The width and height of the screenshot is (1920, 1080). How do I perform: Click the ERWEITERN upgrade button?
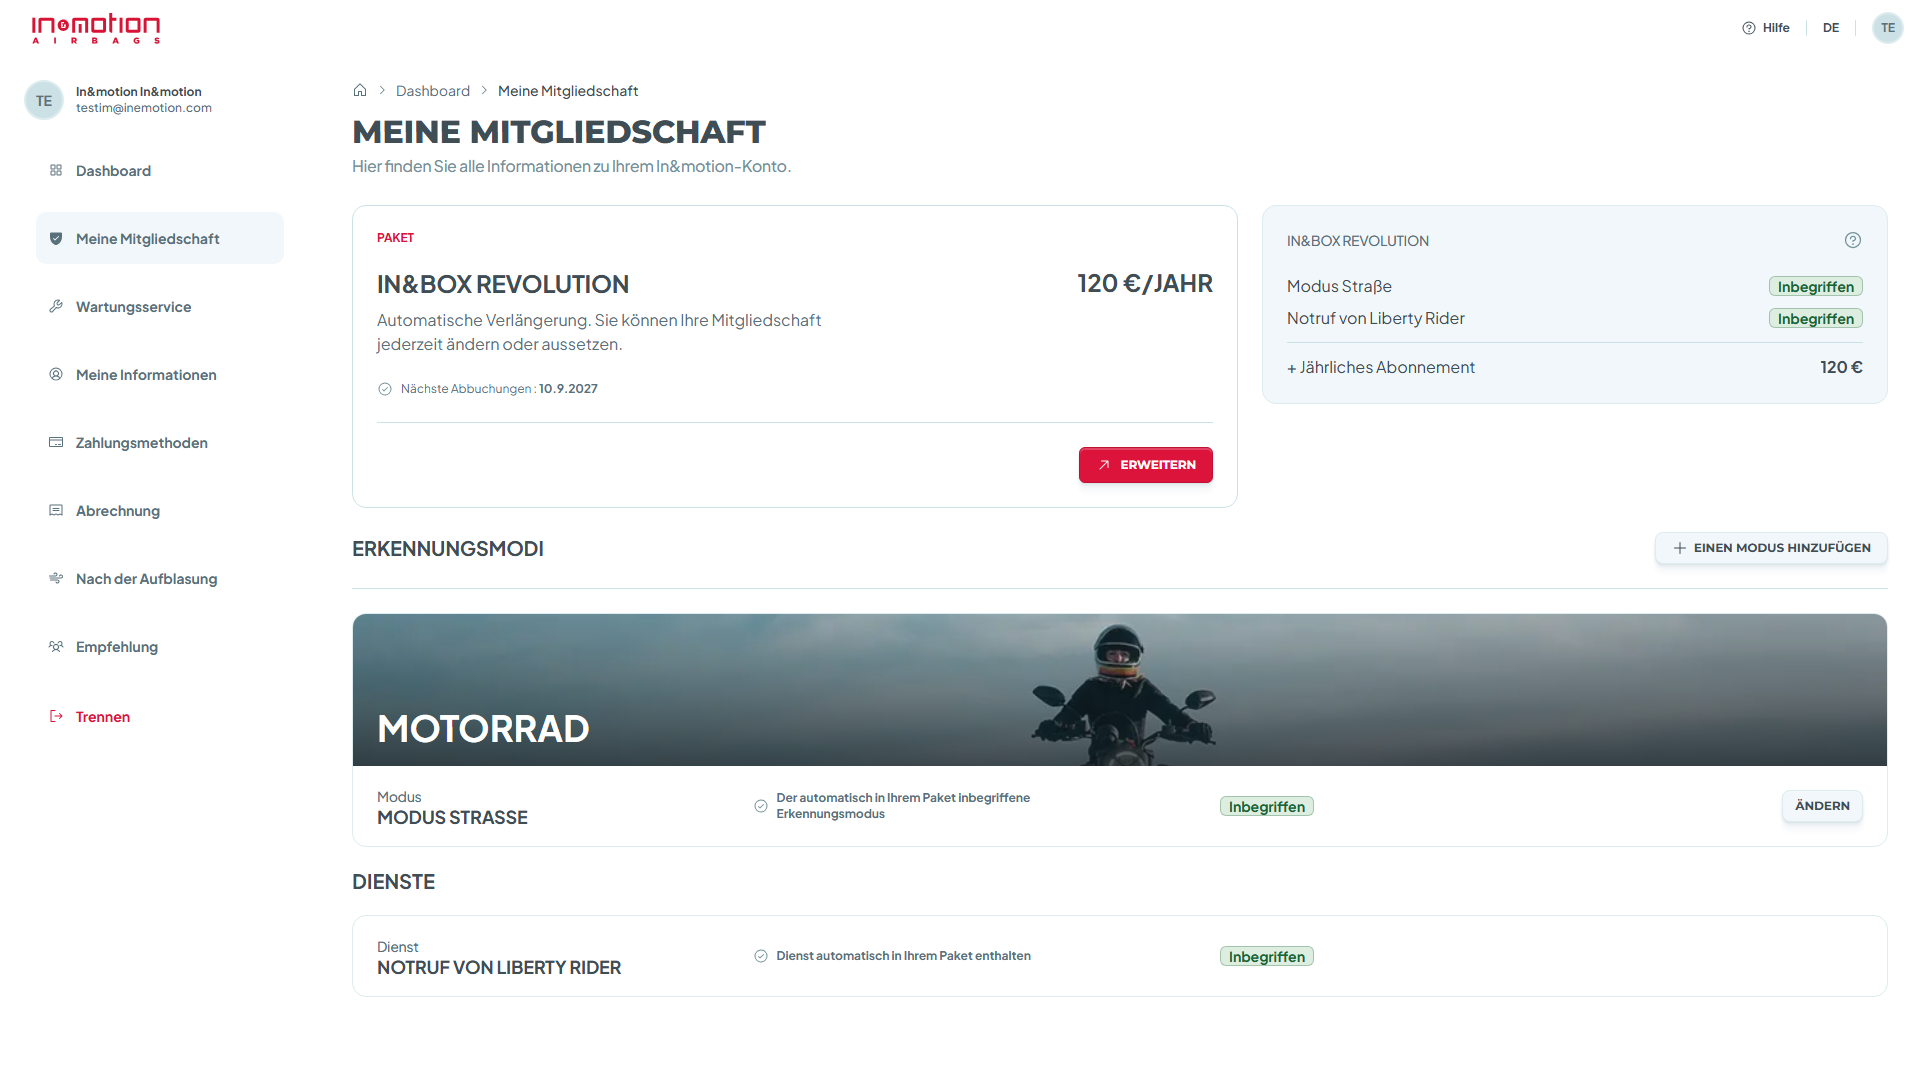click(x=1146, y=465)
